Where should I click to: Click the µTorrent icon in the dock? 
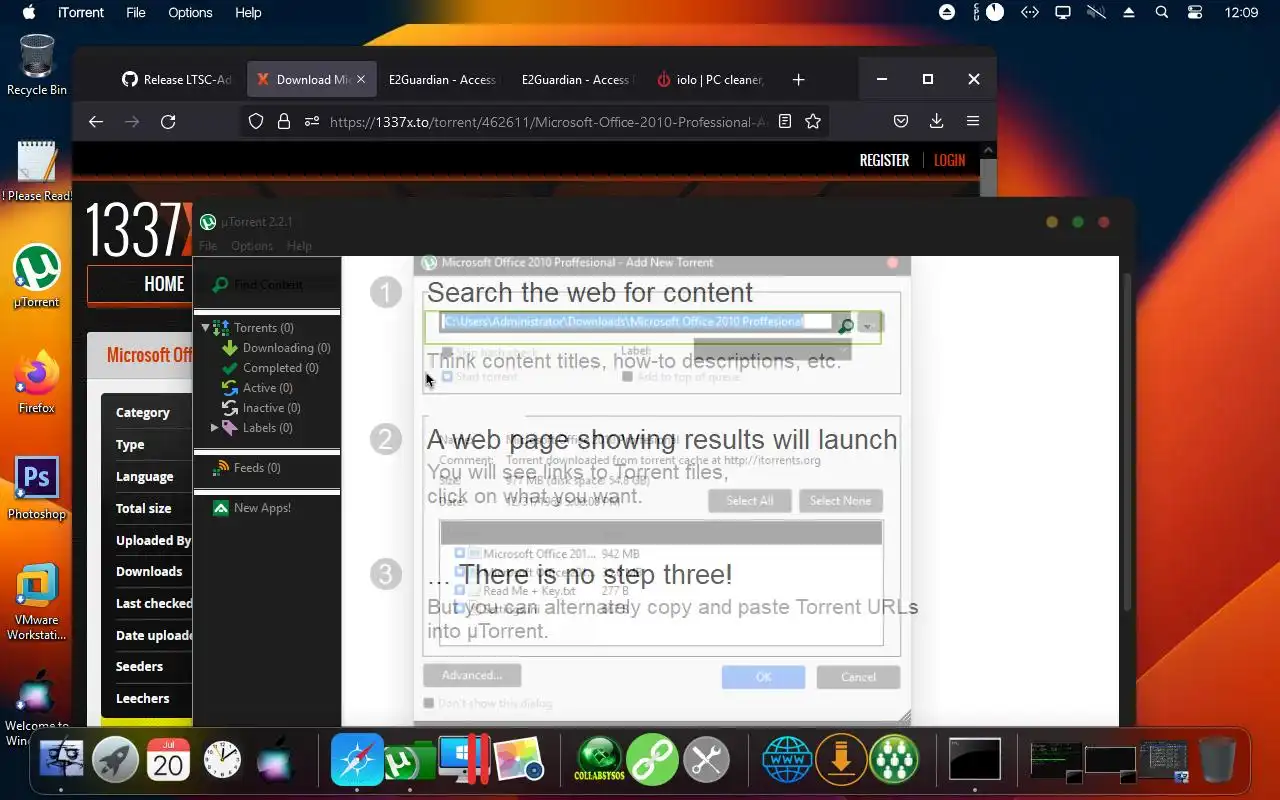point(409,761)
